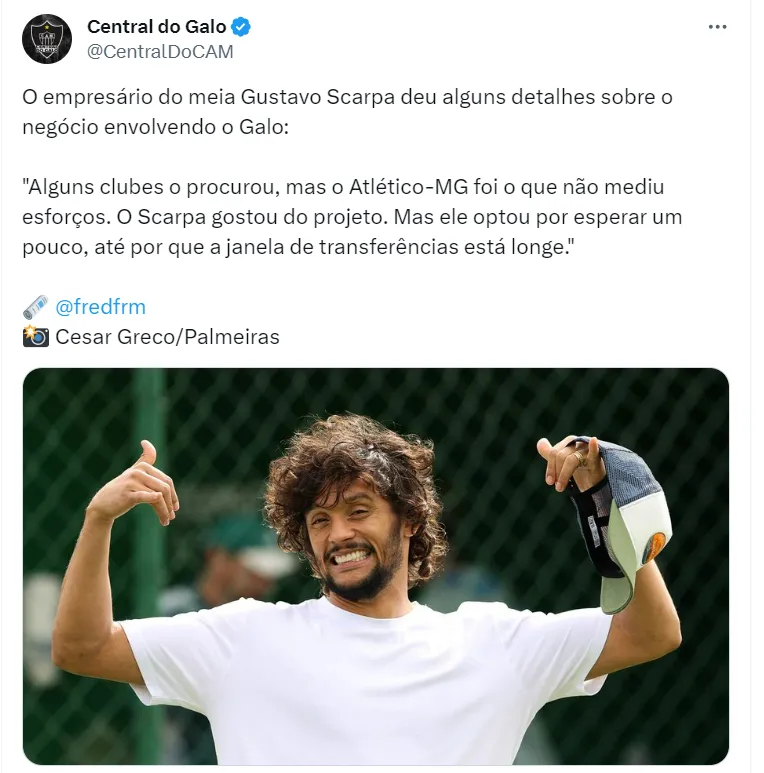Screen dimensions: 764x773
Task: Click the rolled newspaper emoji
Action: click(35, 307)
